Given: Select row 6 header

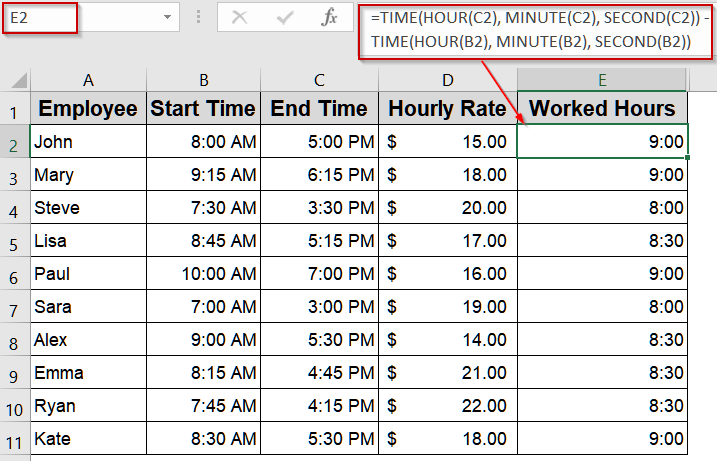Looking at the screenshot, I should coord(15,273).
